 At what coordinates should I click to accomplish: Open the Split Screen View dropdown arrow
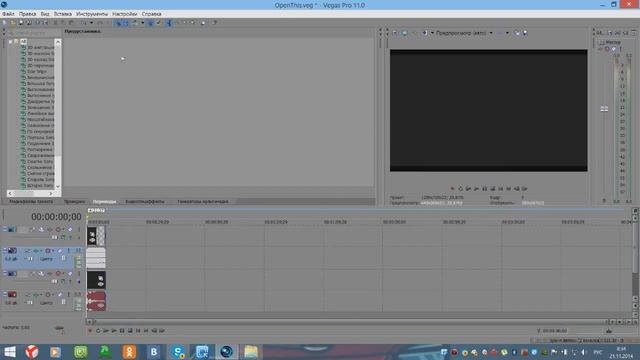point(432,33)
